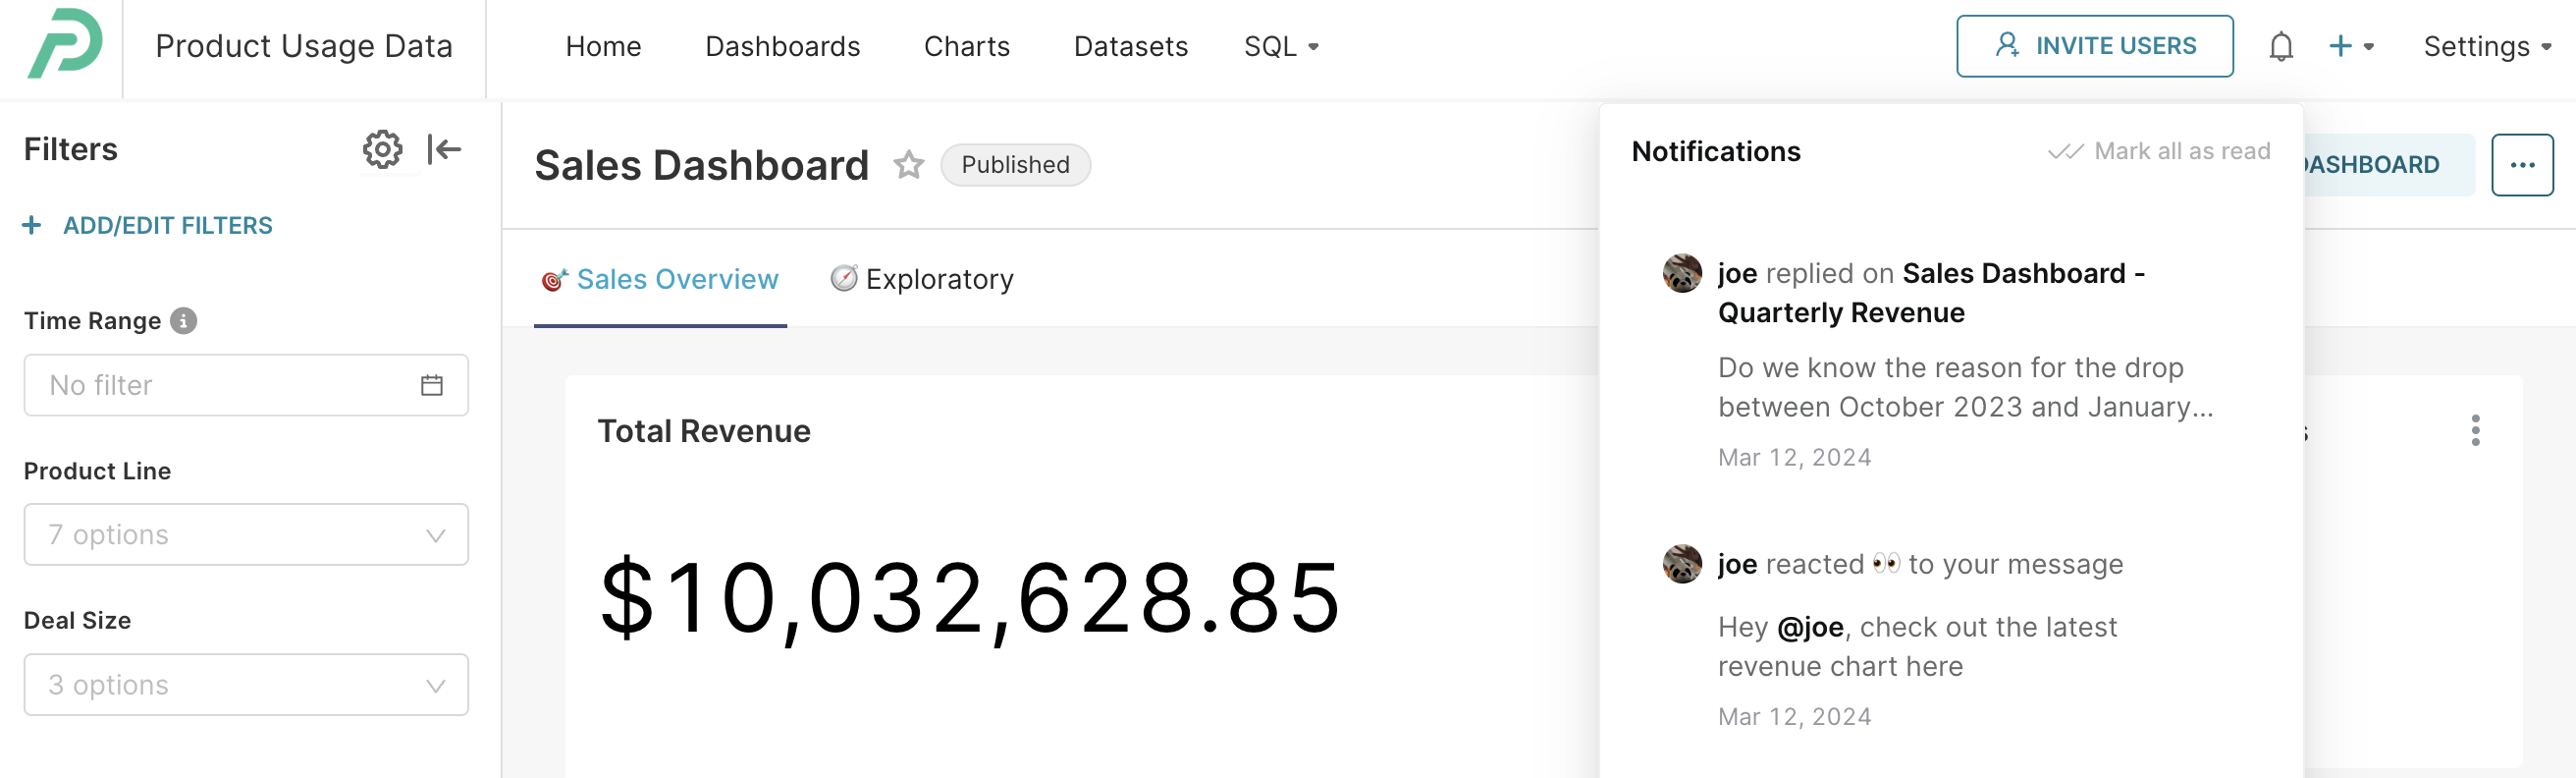Expand the Deal Size dropdown

point(246,684)
